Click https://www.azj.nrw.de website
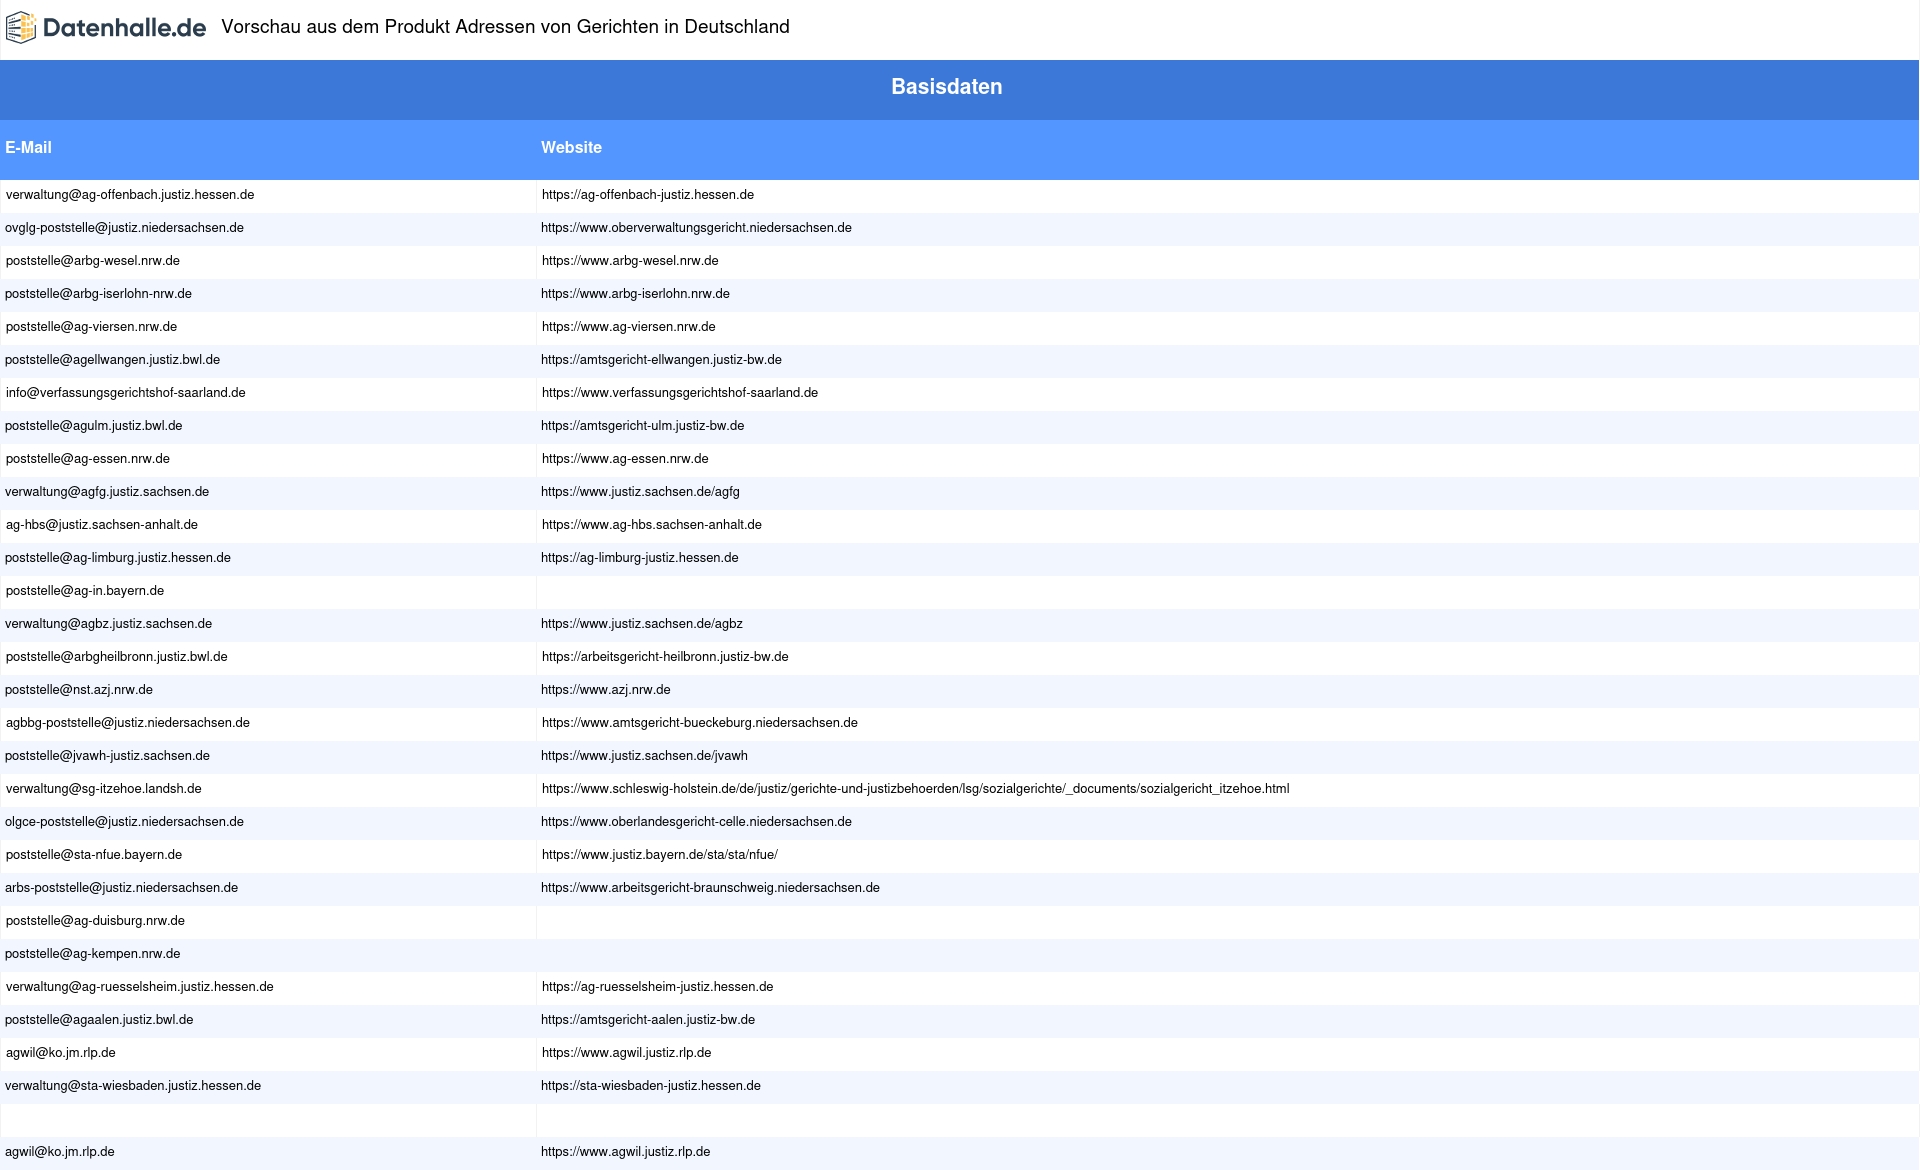 [x=606, y=690]
